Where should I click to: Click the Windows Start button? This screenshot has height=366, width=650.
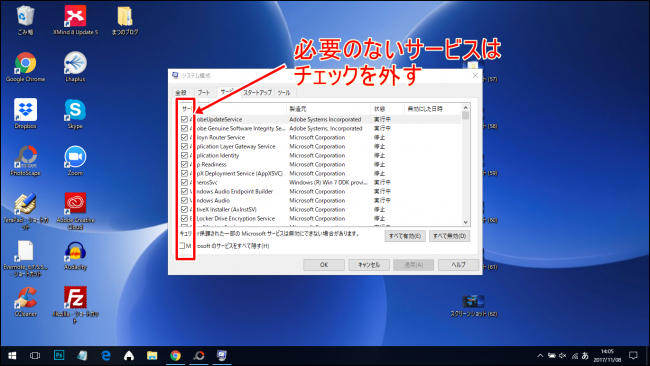click(x=12, y=356)
